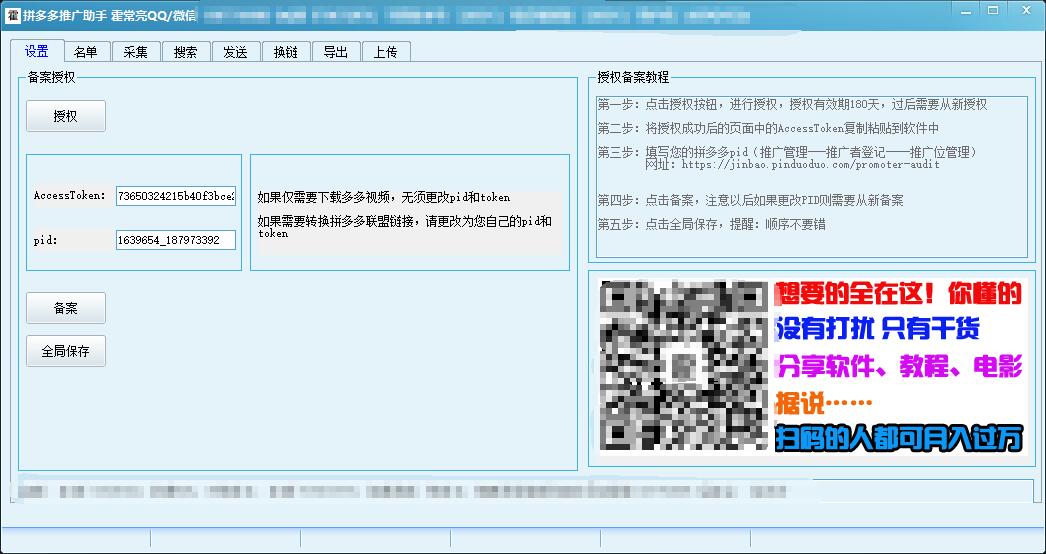The image size is (1046, 554).
Task: Click the 扫码的人都可月入过万 banner text
Action: (899, 438)
